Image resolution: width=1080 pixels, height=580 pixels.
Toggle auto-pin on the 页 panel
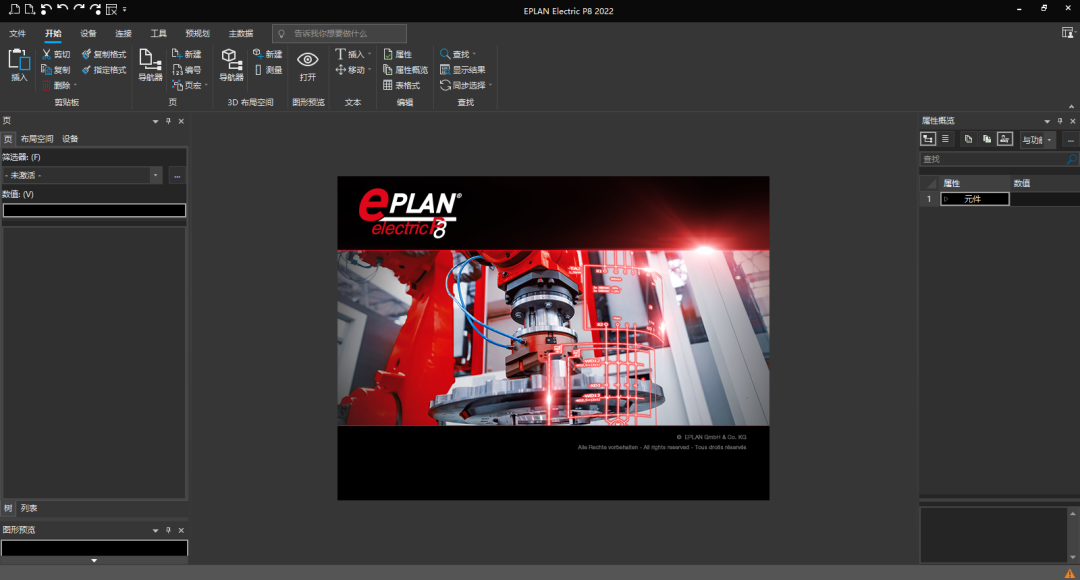click(x=168, y=120)
